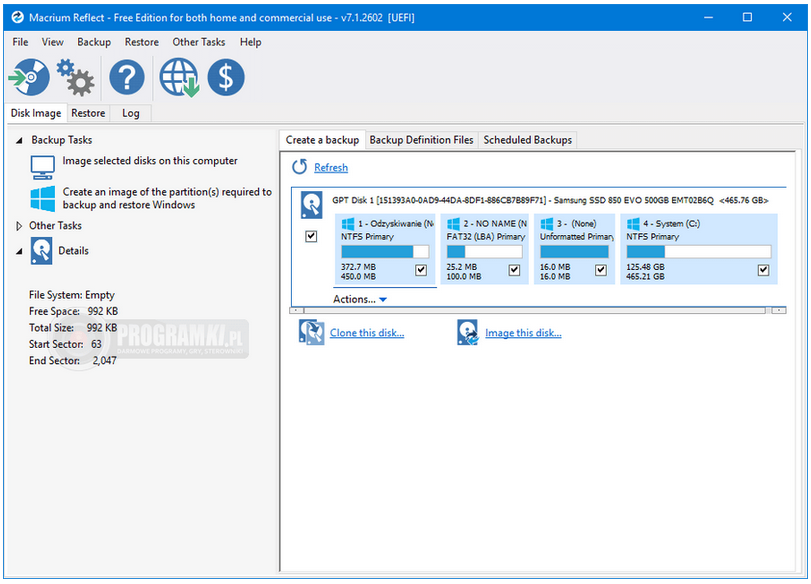Image resolution: width=811 pixels, height=584 pixels.
Task: Select the Create a backup tab
Action: (322, 140)
